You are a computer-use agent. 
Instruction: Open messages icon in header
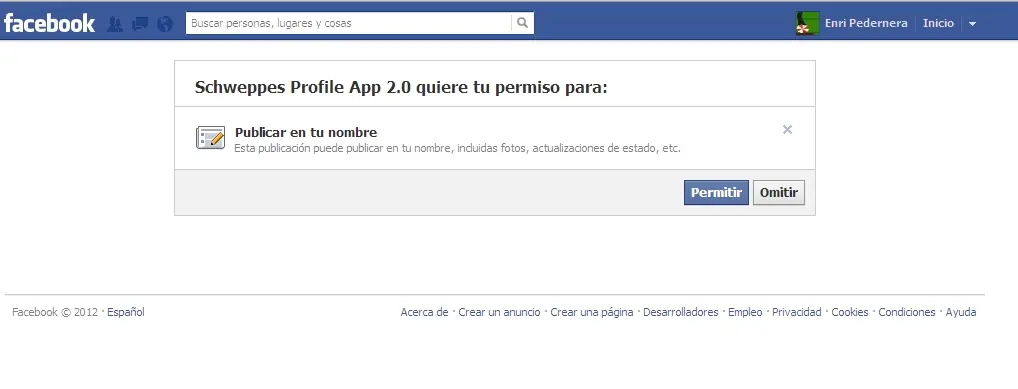(x=140, y=24)
